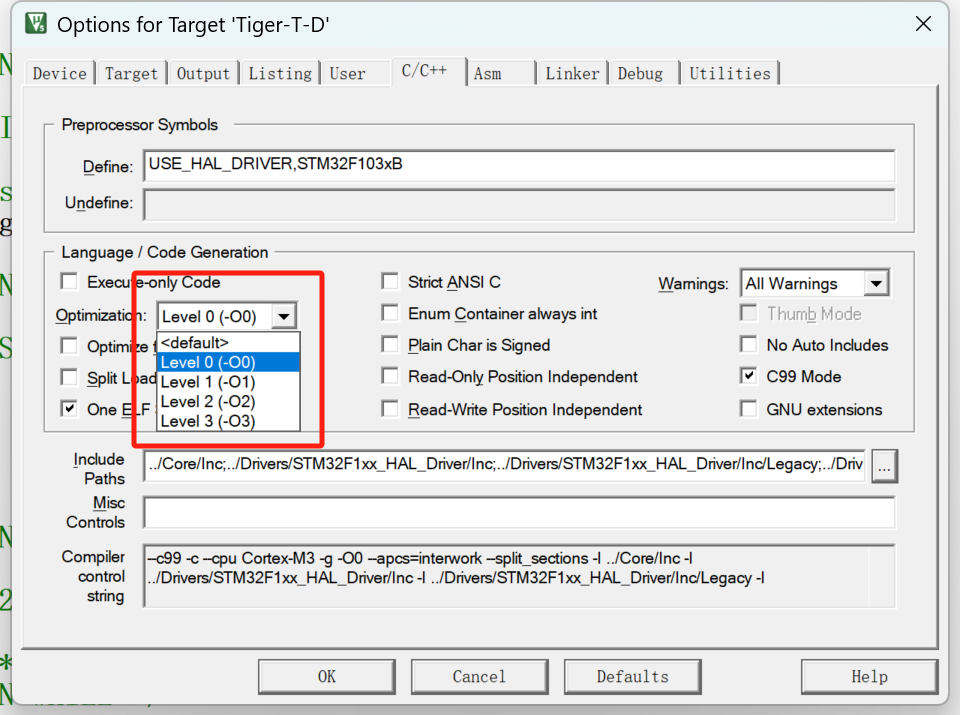Toggle Split Load and Store Multiple checkbox
Image resolution: width=960 pixels, height=715 pixels.
[69, 377]
